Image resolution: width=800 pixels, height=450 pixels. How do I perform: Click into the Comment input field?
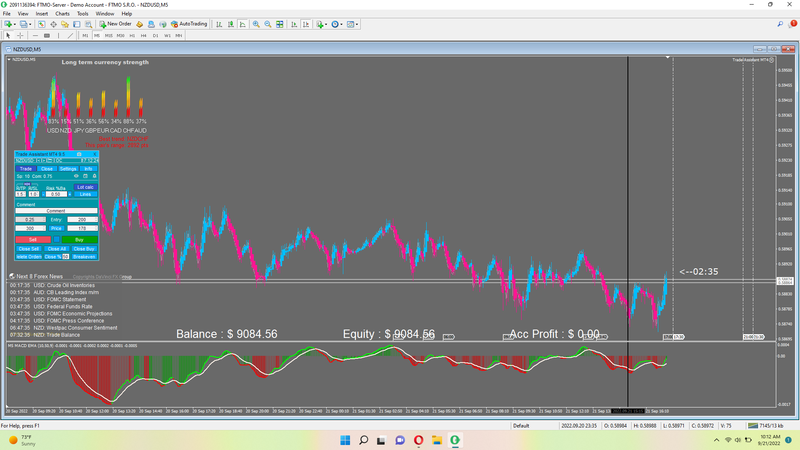[x=56, y=211]
